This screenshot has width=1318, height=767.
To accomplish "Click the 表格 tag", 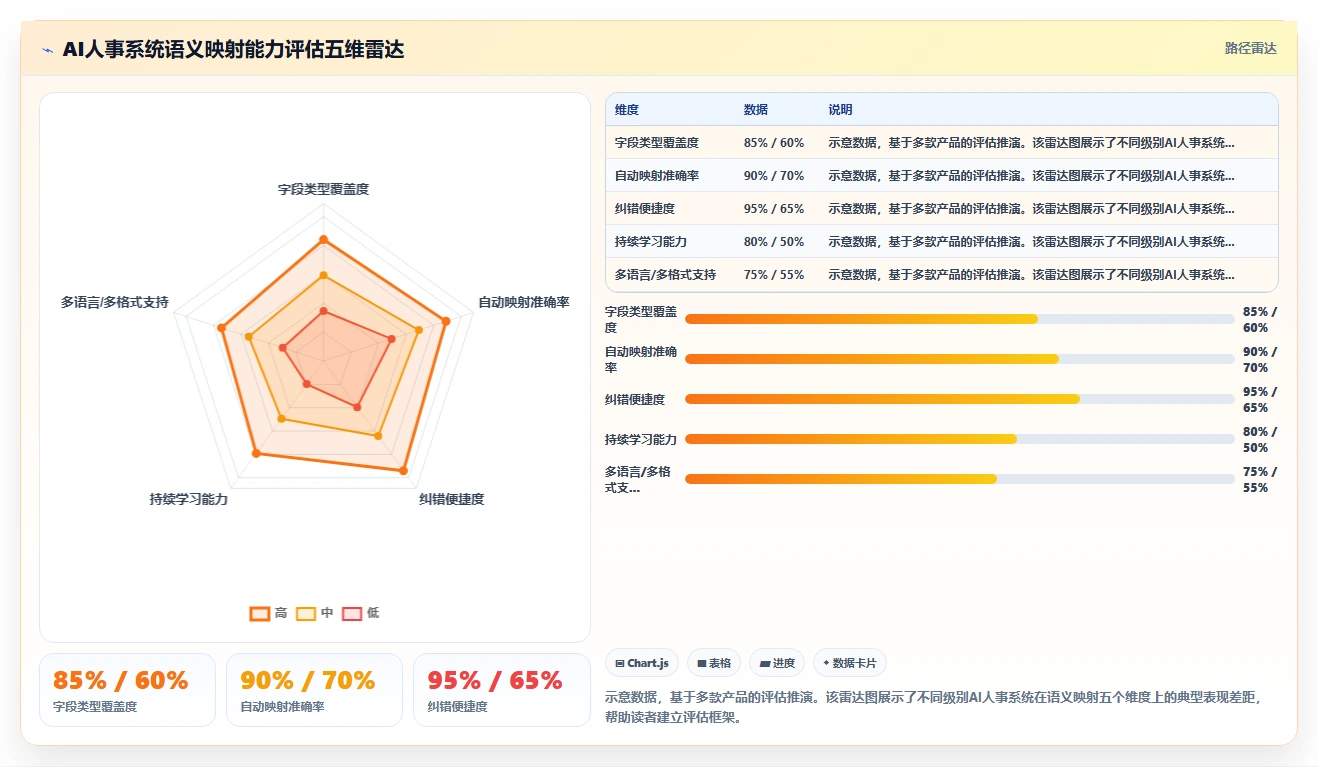I will [x=714, y=663].
